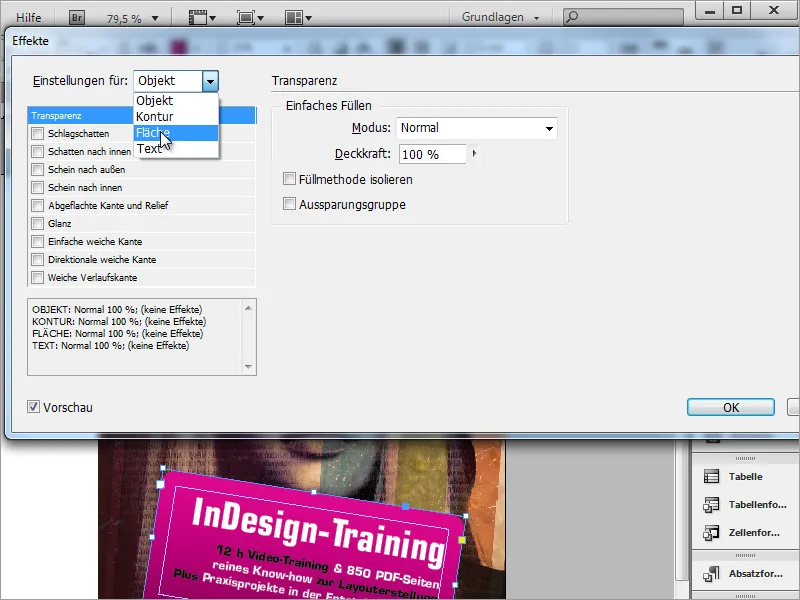Click the Schein nach außen label
The width and height of the screenshot is (800, 600).
click(87, 169)
